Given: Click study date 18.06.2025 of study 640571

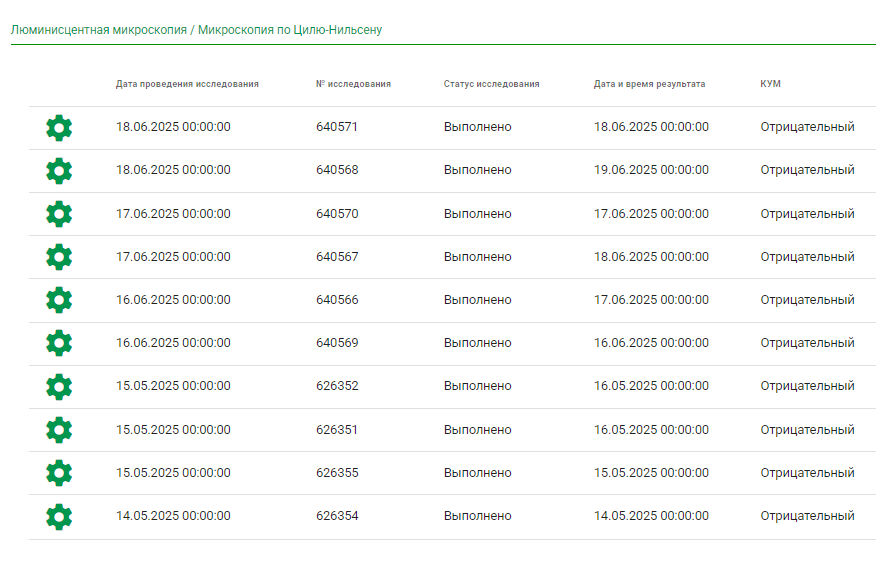Looking at the screenshot, I should pyautogui.click(x=173, y=127).
